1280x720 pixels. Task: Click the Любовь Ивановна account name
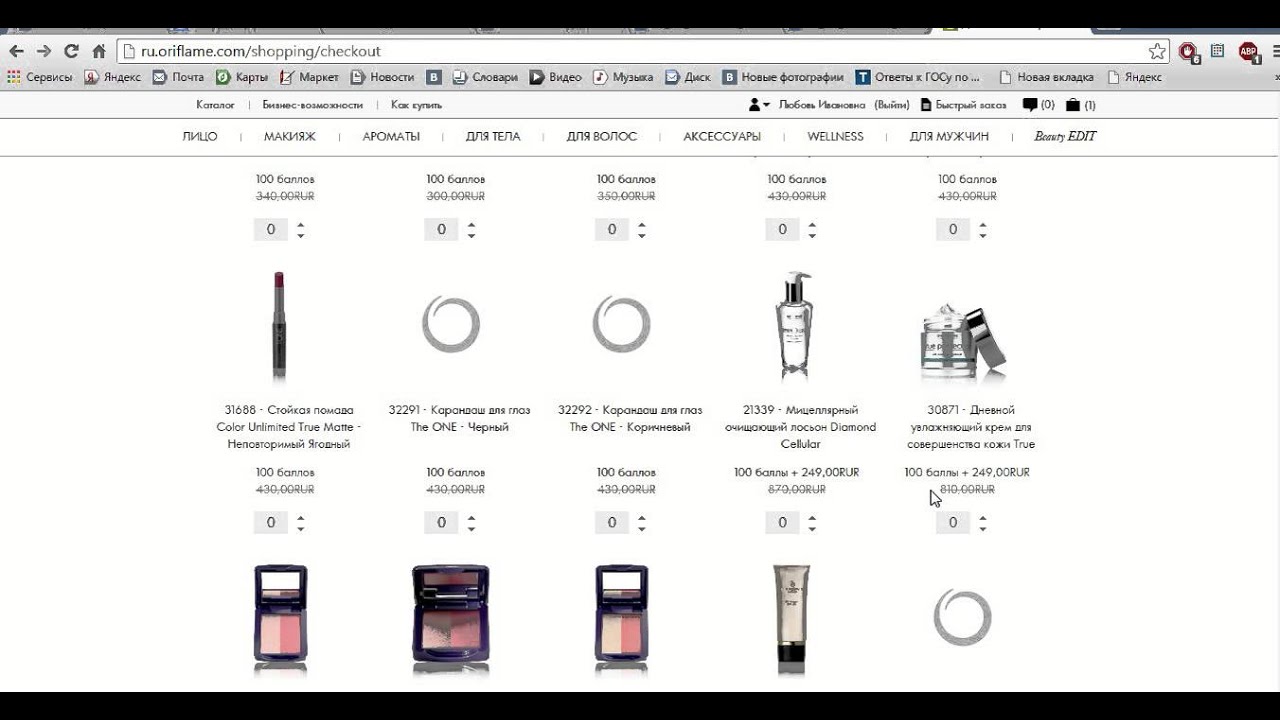[821, 105]
